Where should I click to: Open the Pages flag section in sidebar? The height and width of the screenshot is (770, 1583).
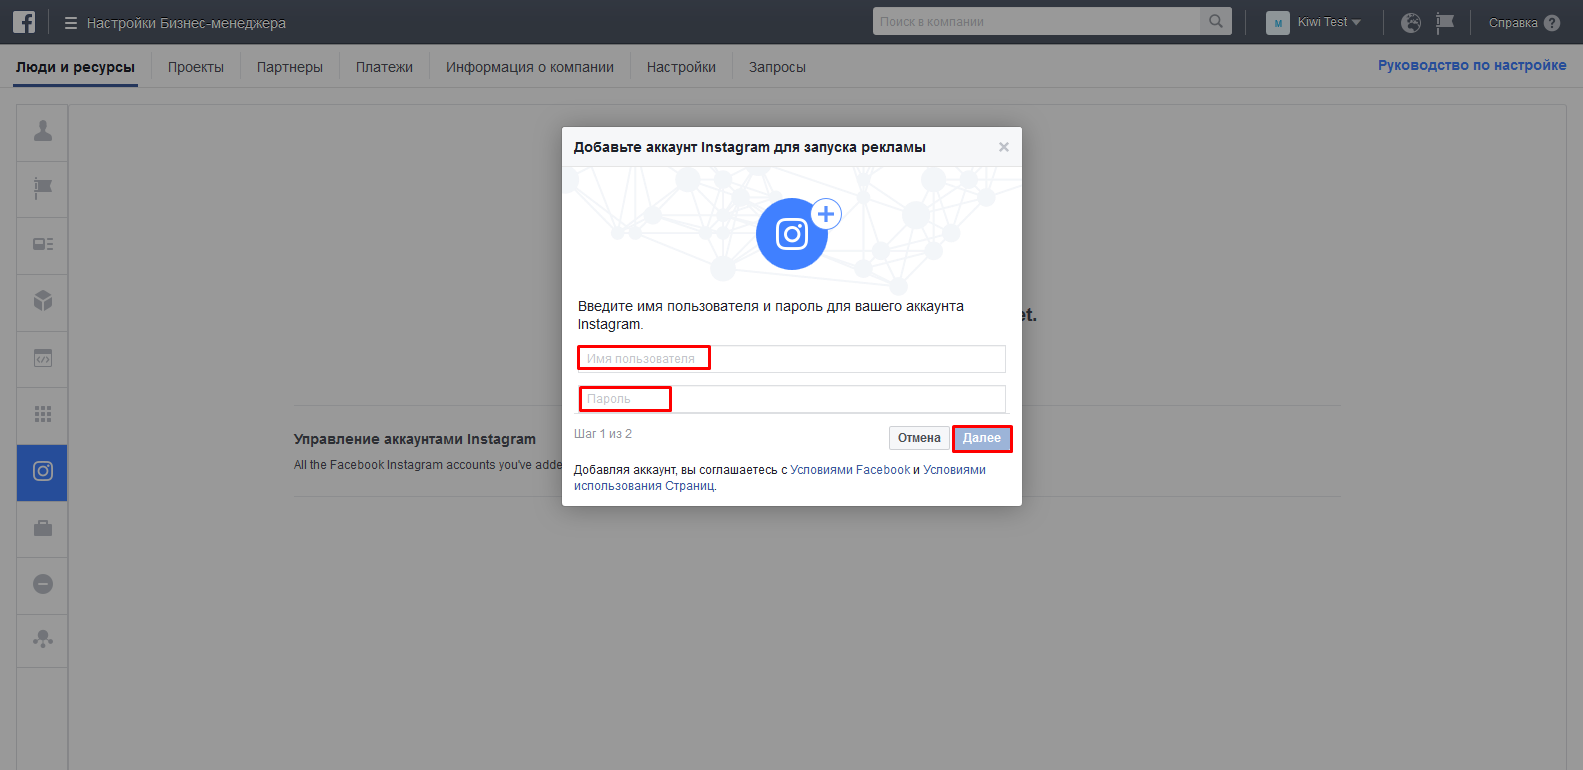(x=43, y=188)
